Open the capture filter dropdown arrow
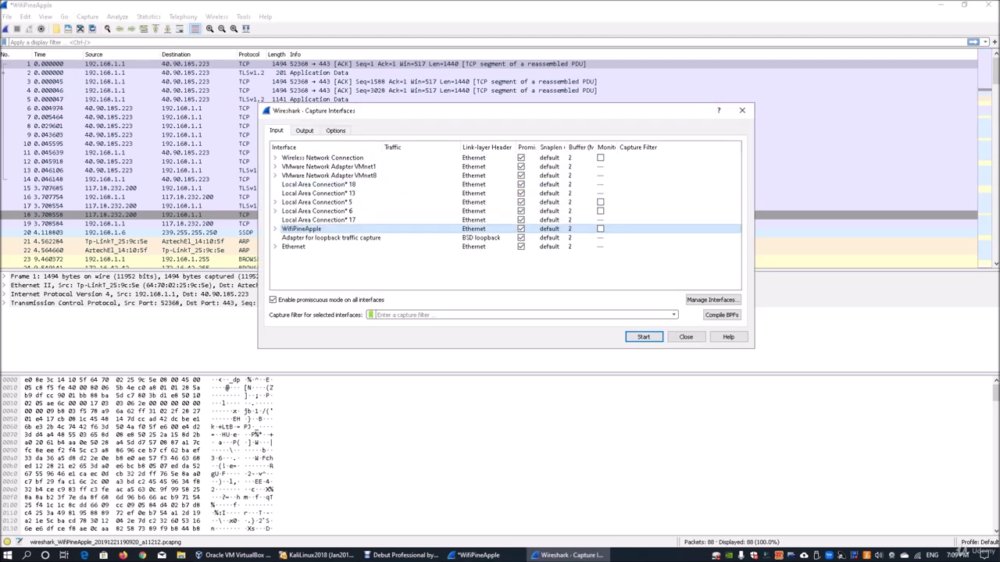1000x562 pixels. 673,314
